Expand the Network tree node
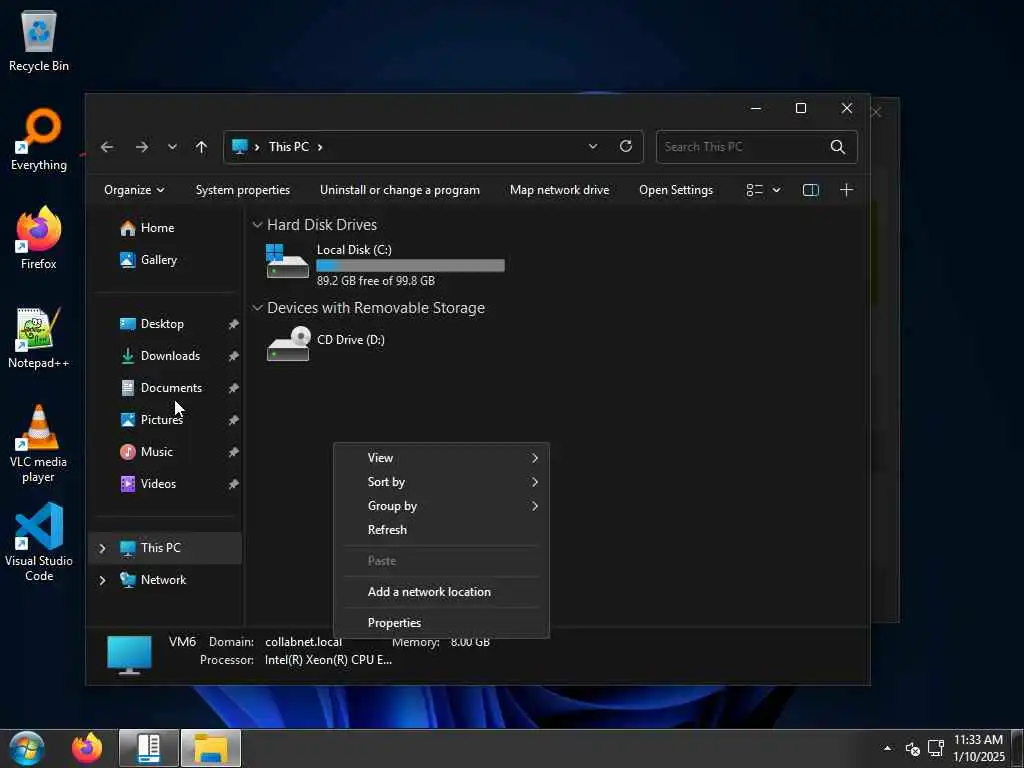Viewport: 1024px width, 768px height. click(103, 580)
